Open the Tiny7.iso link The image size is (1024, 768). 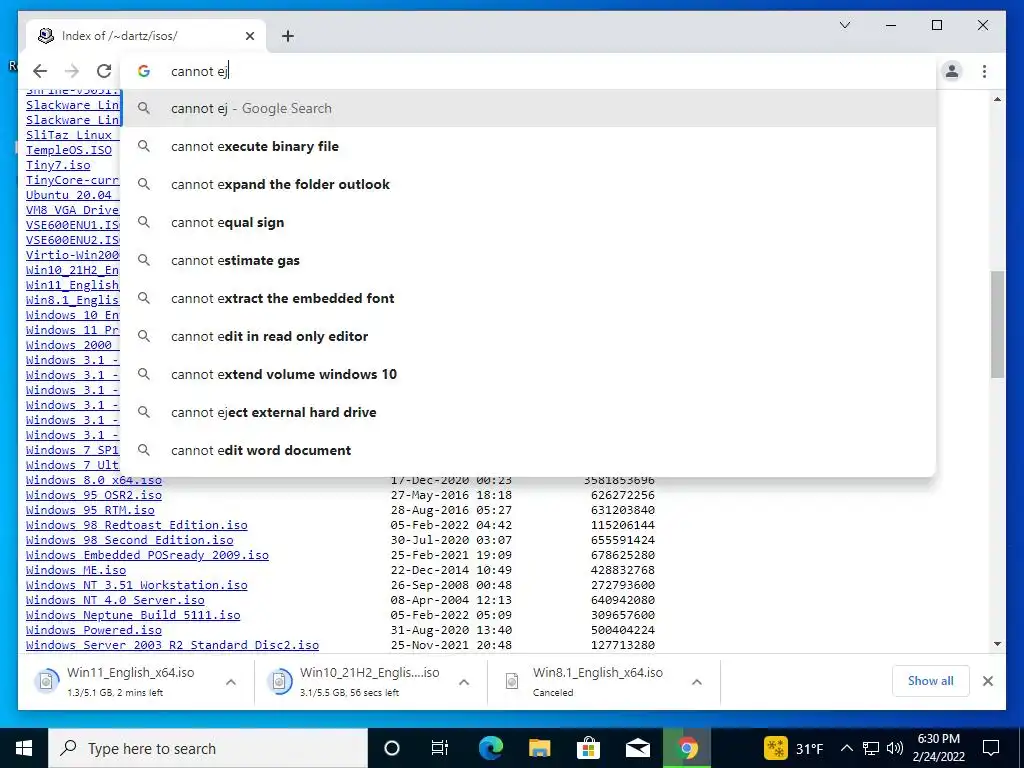58,165
